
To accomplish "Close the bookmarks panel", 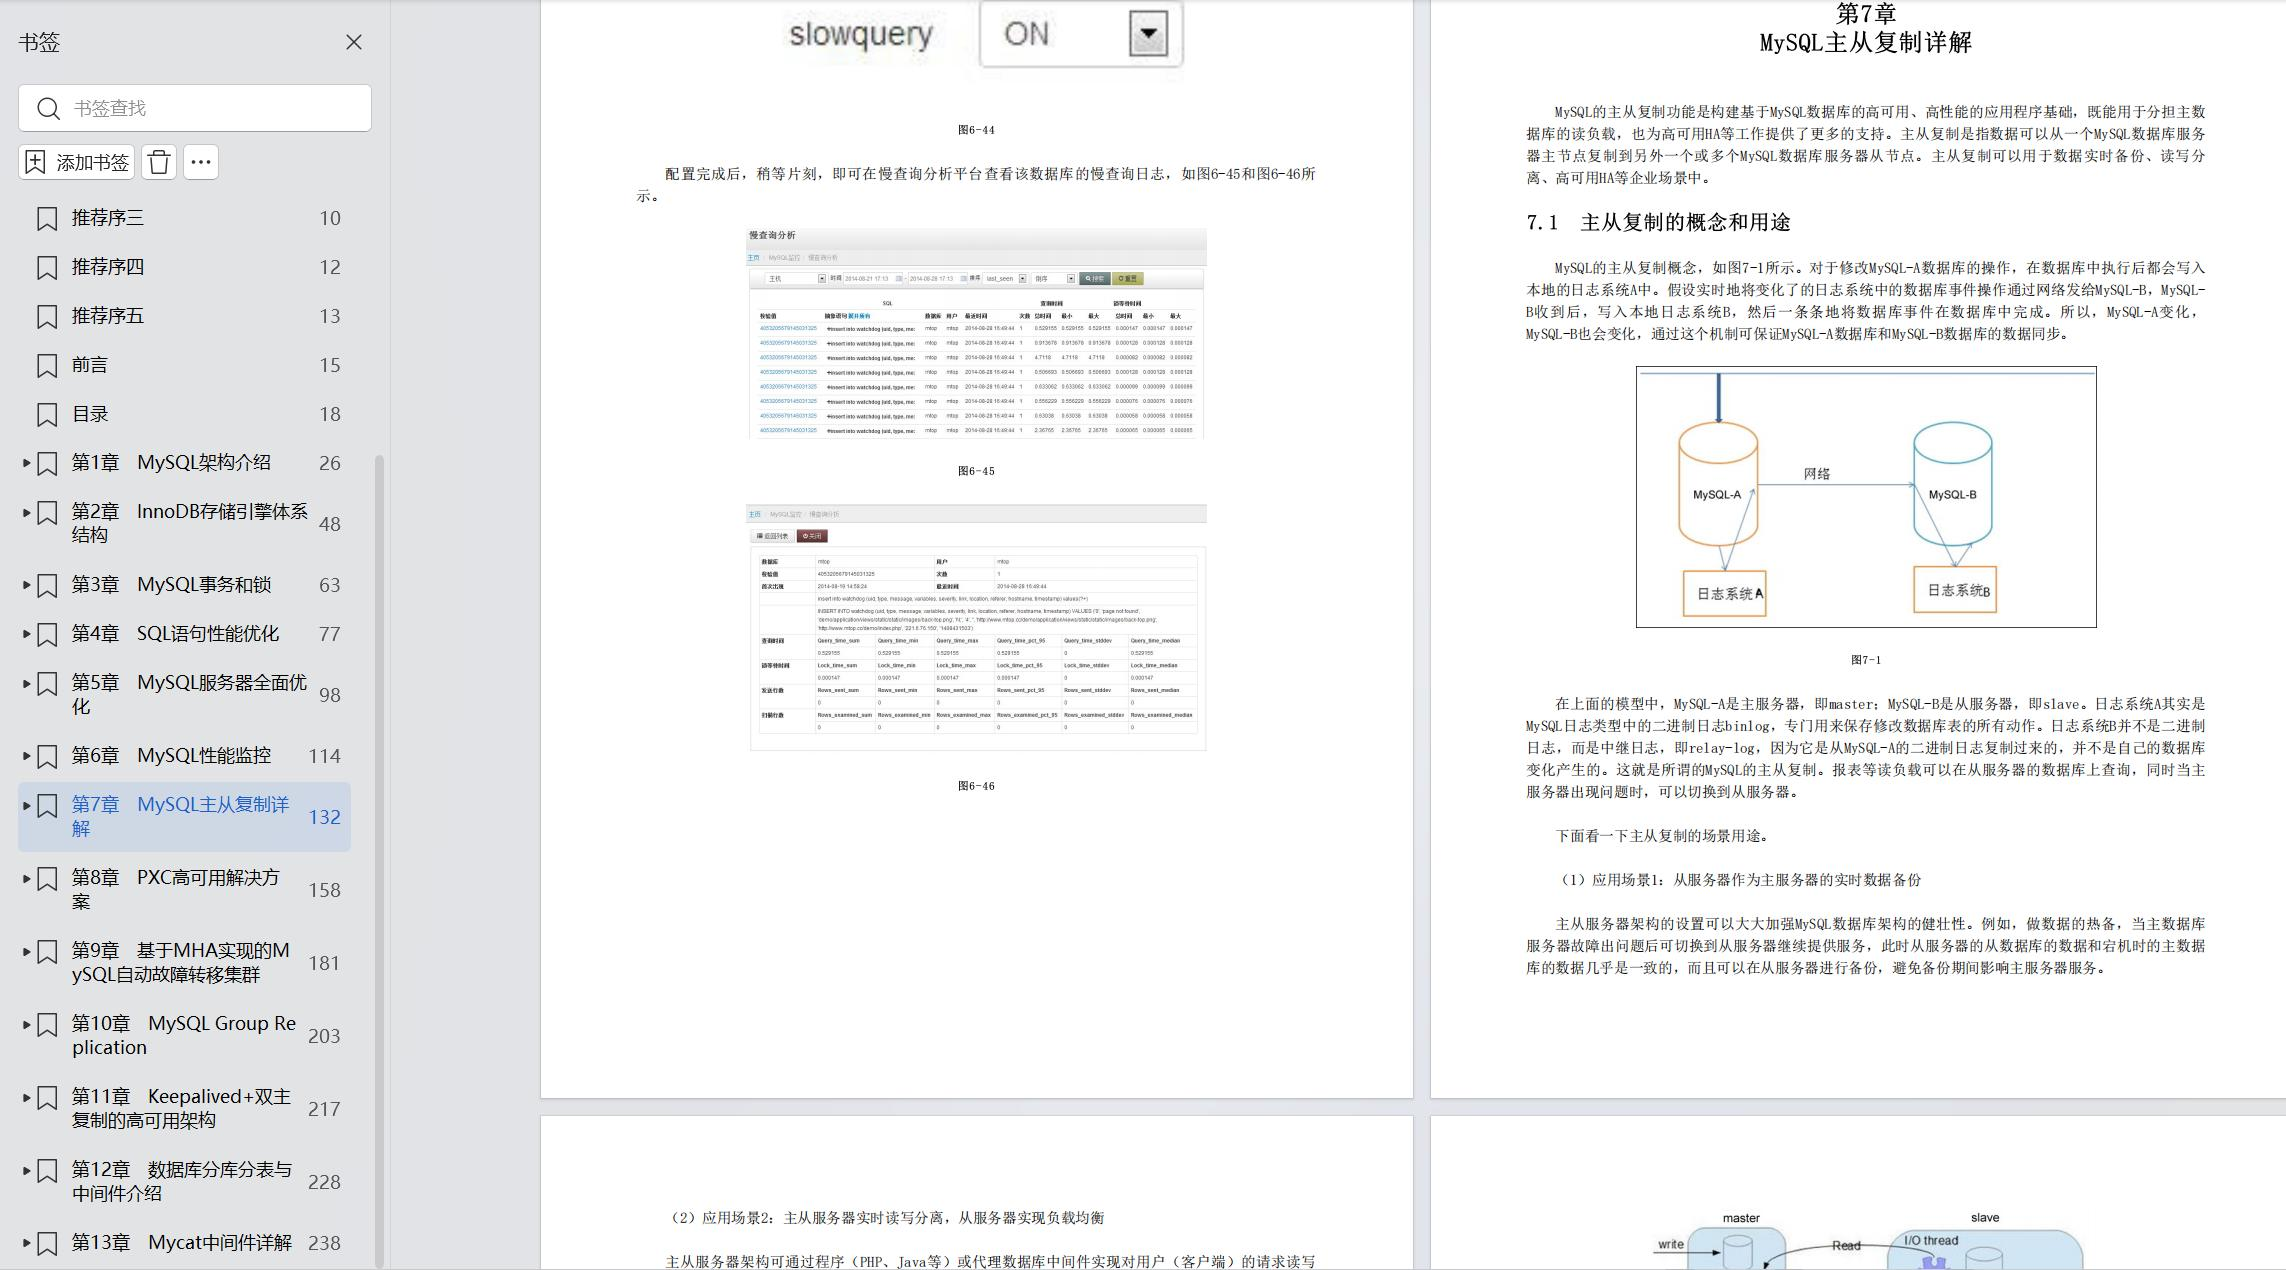I will (353, 42).
